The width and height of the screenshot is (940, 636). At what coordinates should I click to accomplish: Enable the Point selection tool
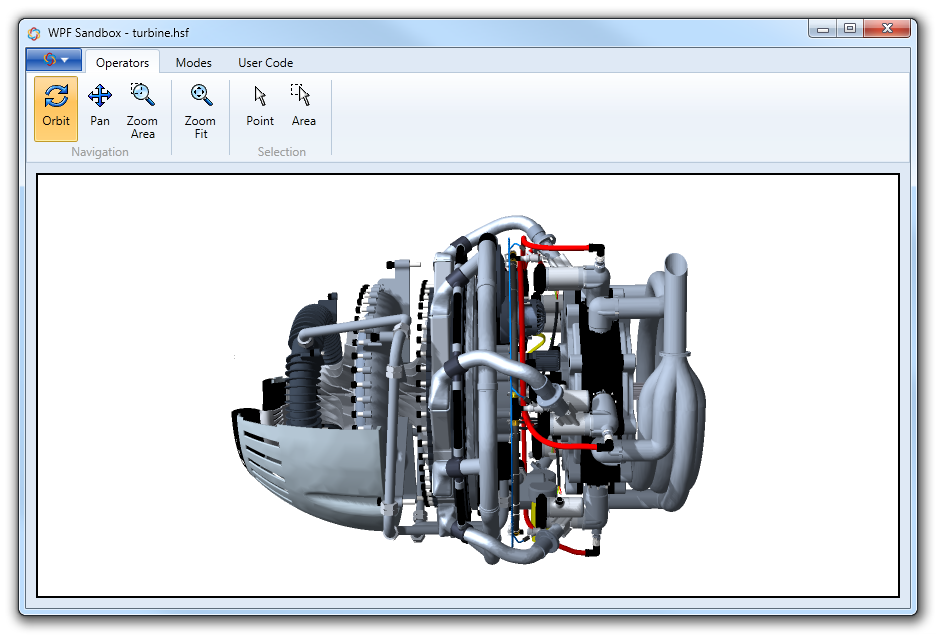point(260,108)
